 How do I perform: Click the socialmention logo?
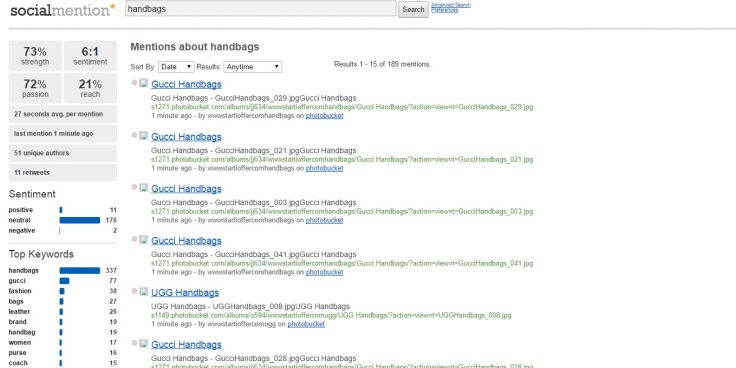point(62,10)
